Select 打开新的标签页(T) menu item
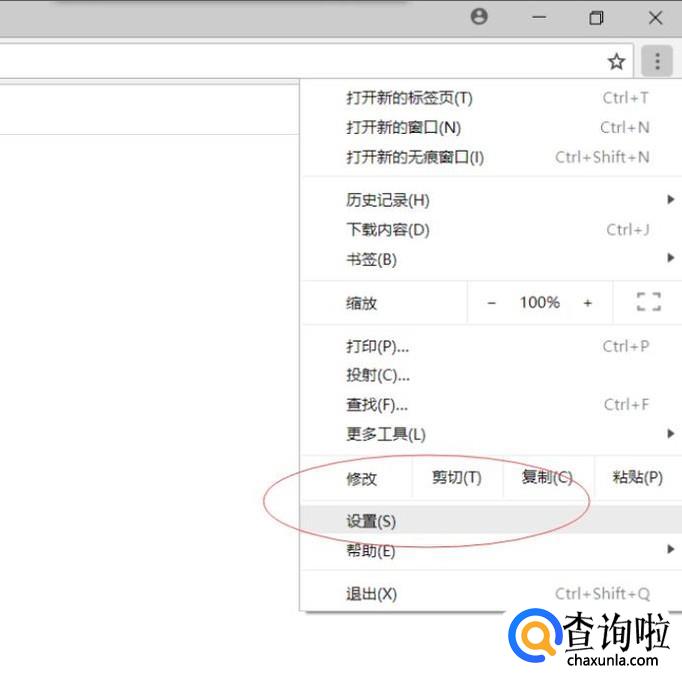Screen dimensions: 682x691 (x=409, y=98)
